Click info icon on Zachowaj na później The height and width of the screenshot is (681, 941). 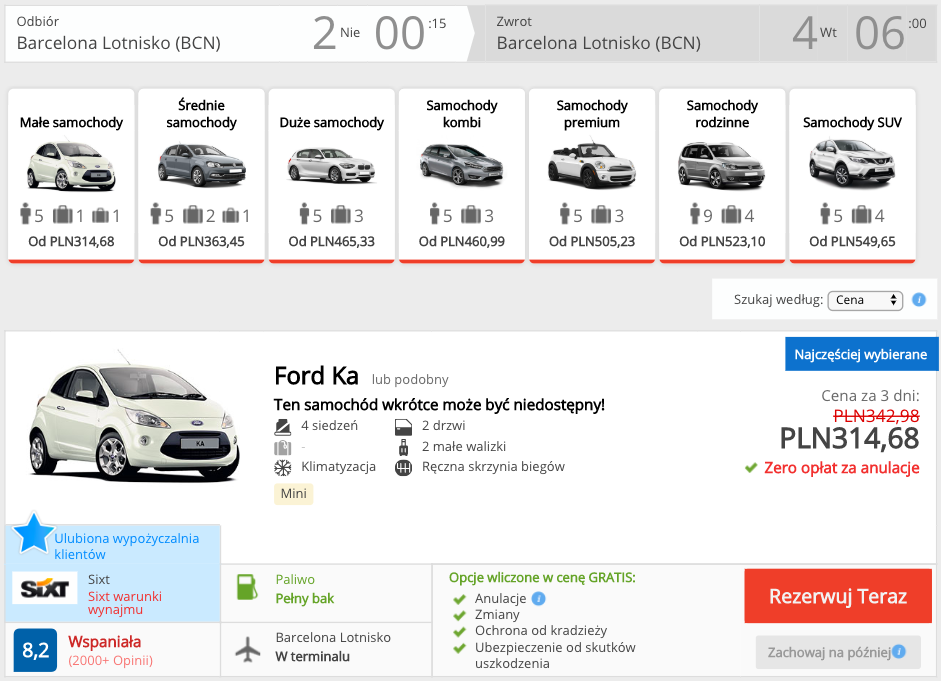[x=899, y=652]
